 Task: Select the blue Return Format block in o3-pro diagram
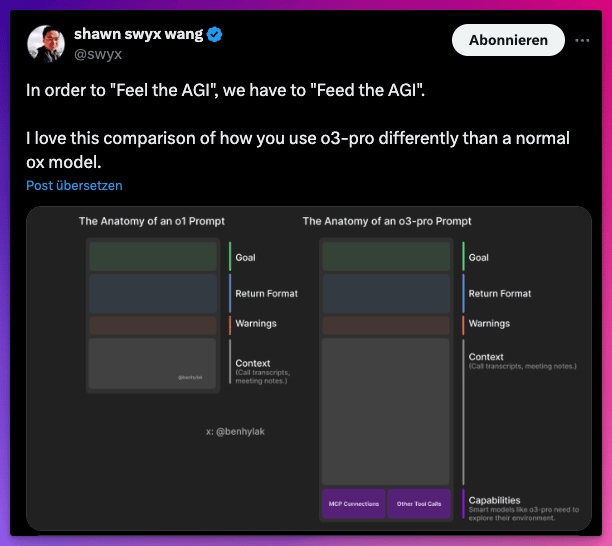pos(386,294)
